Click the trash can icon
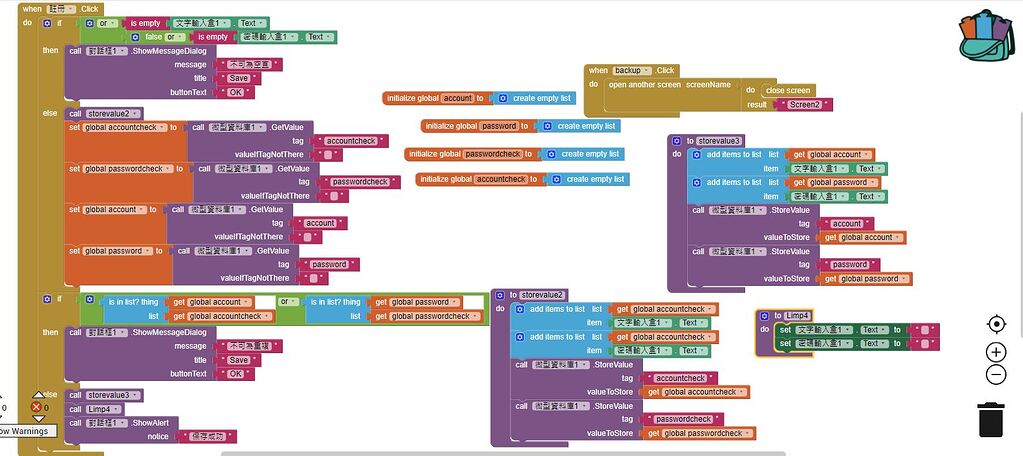Image resolution: width=1023 pixels, height=456 pixels. pos(991,419)
